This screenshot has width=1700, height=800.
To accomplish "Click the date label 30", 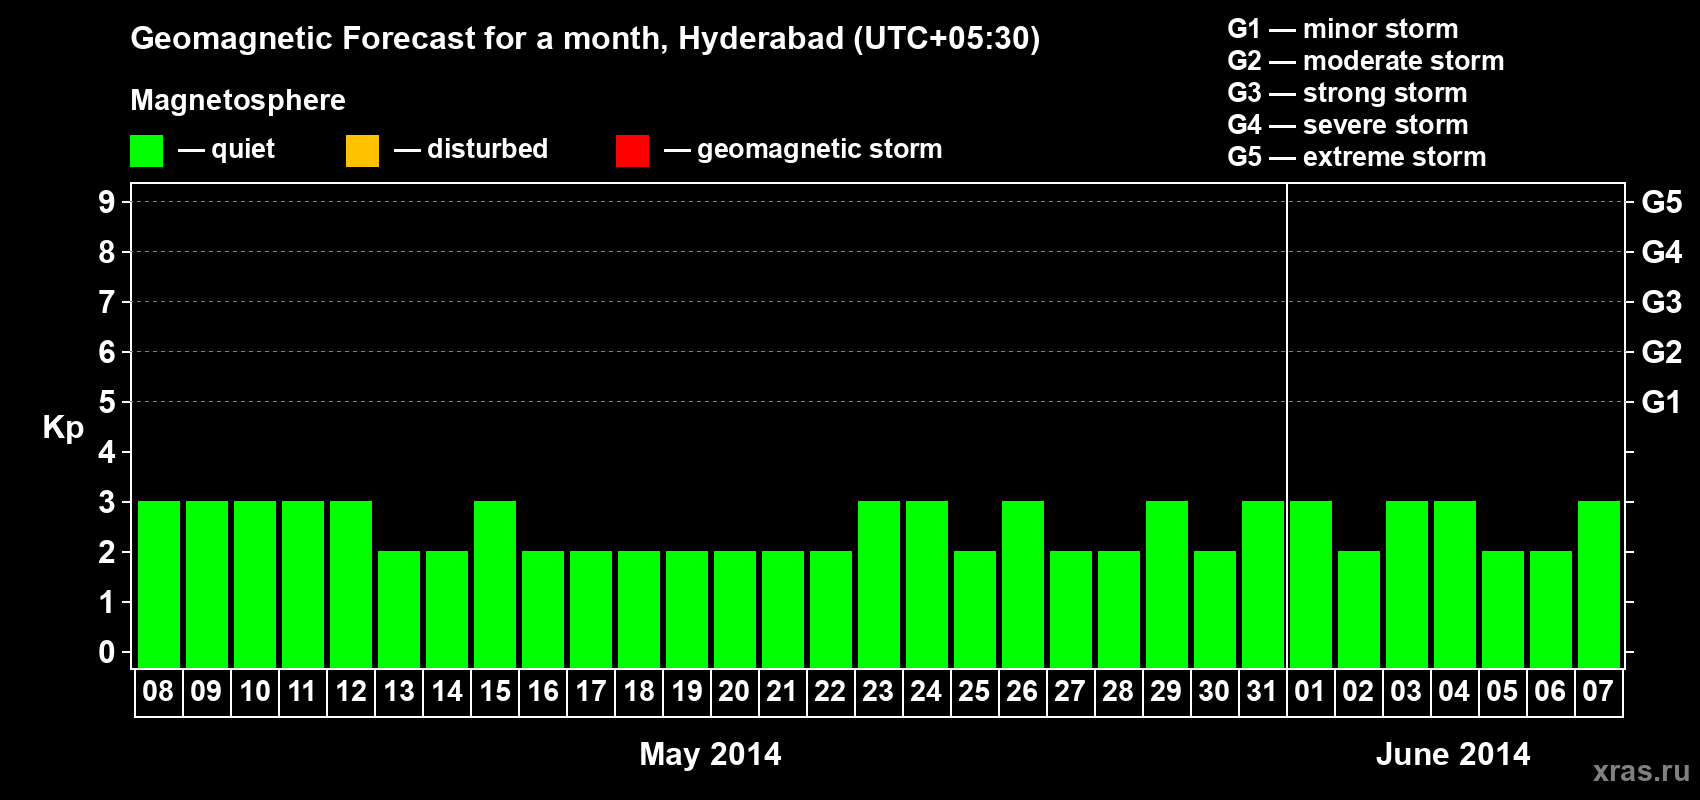I will [x=1214, y=691].
